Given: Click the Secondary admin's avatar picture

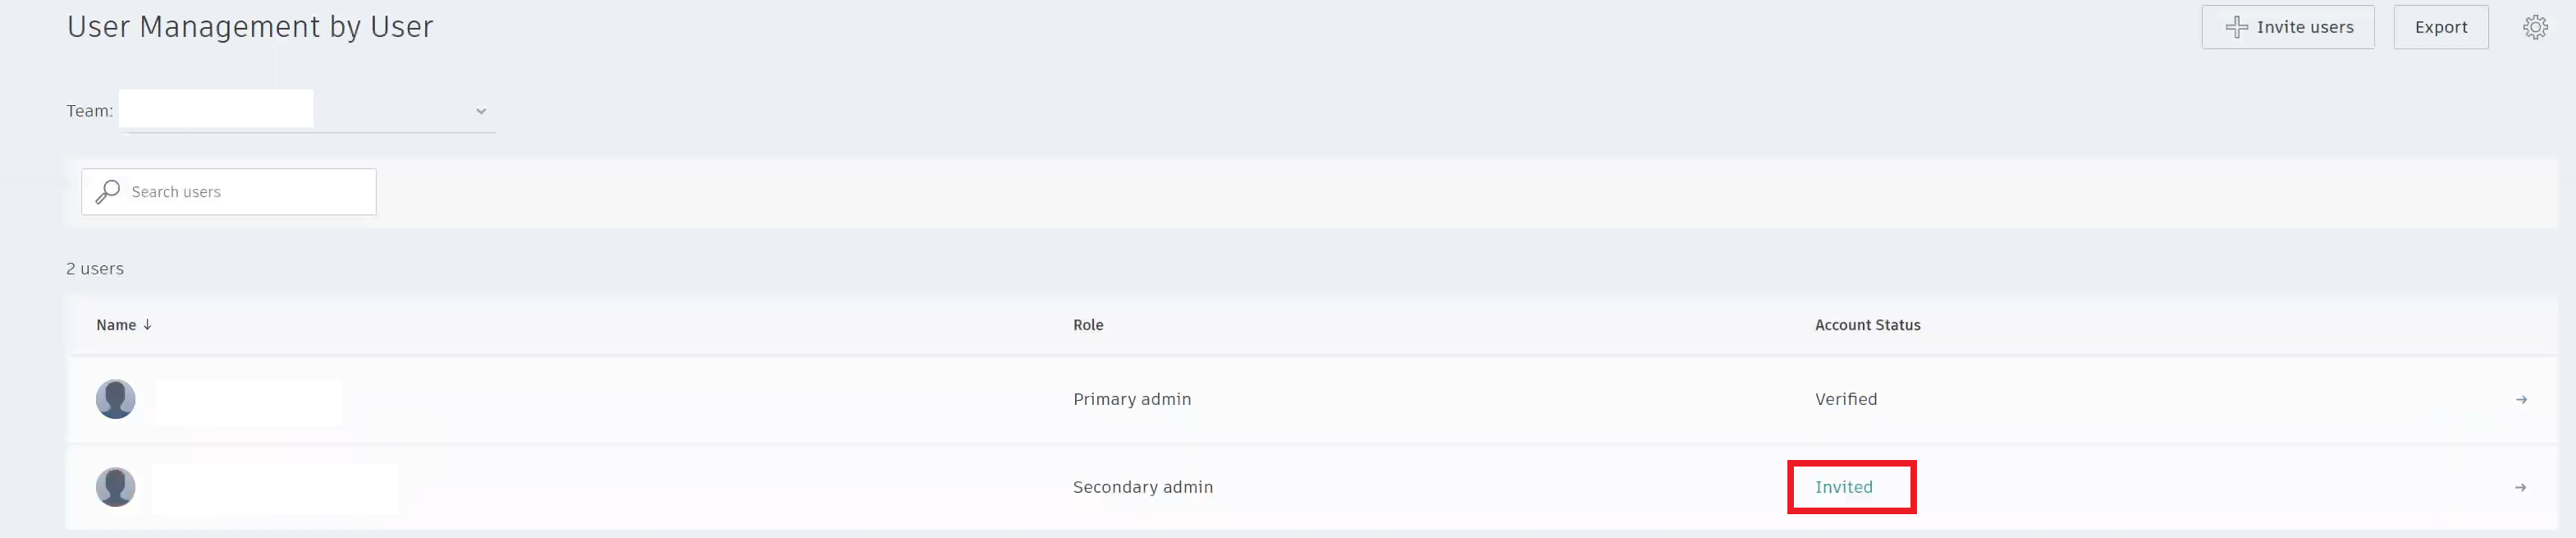Looking at the screenshot, I should pos(115,487).
